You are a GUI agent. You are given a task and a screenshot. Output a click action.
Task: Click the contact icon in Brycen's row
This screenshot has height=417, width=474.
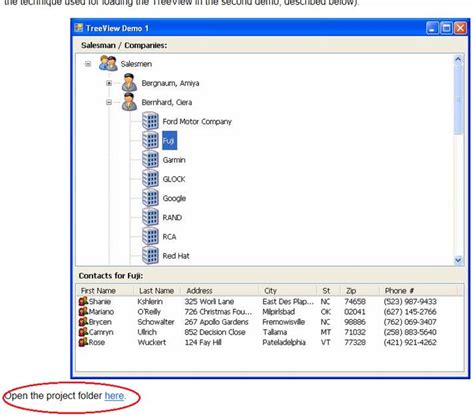point(83,322)
